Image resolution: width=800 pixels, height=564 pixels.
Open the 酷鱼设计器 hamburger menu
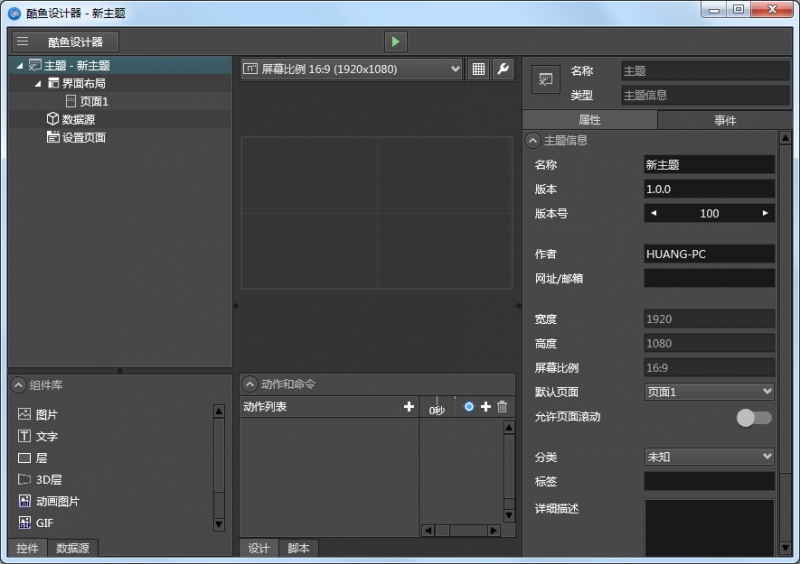(x=22, y=42)
